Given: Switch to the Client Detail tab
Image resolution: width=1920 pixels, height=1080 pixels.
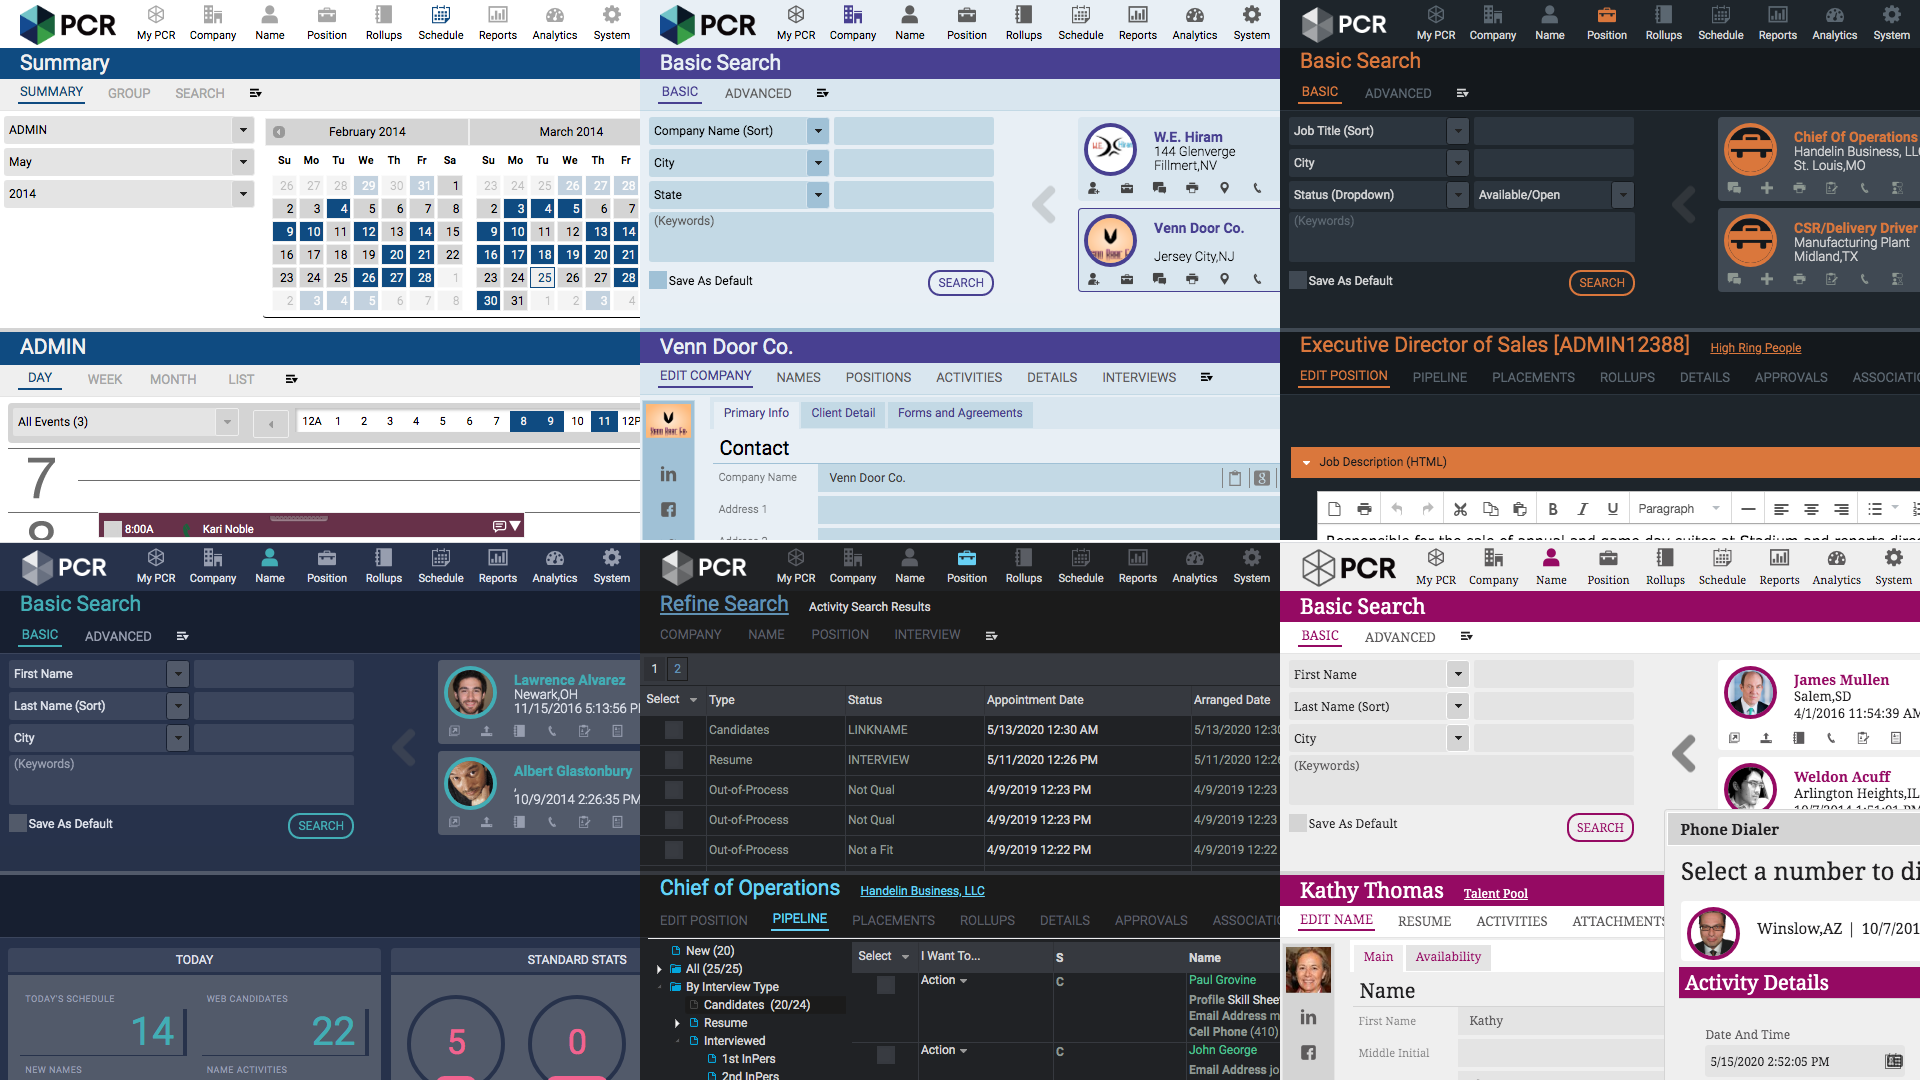Looking at the screenshot, I should pos(842,413).
